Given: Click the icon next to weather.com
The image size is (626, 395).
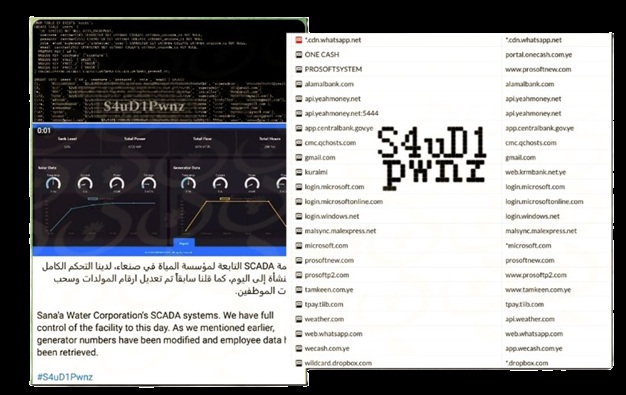Looking at the screenshot, I should pyautogui.click(x=299, y=319).
